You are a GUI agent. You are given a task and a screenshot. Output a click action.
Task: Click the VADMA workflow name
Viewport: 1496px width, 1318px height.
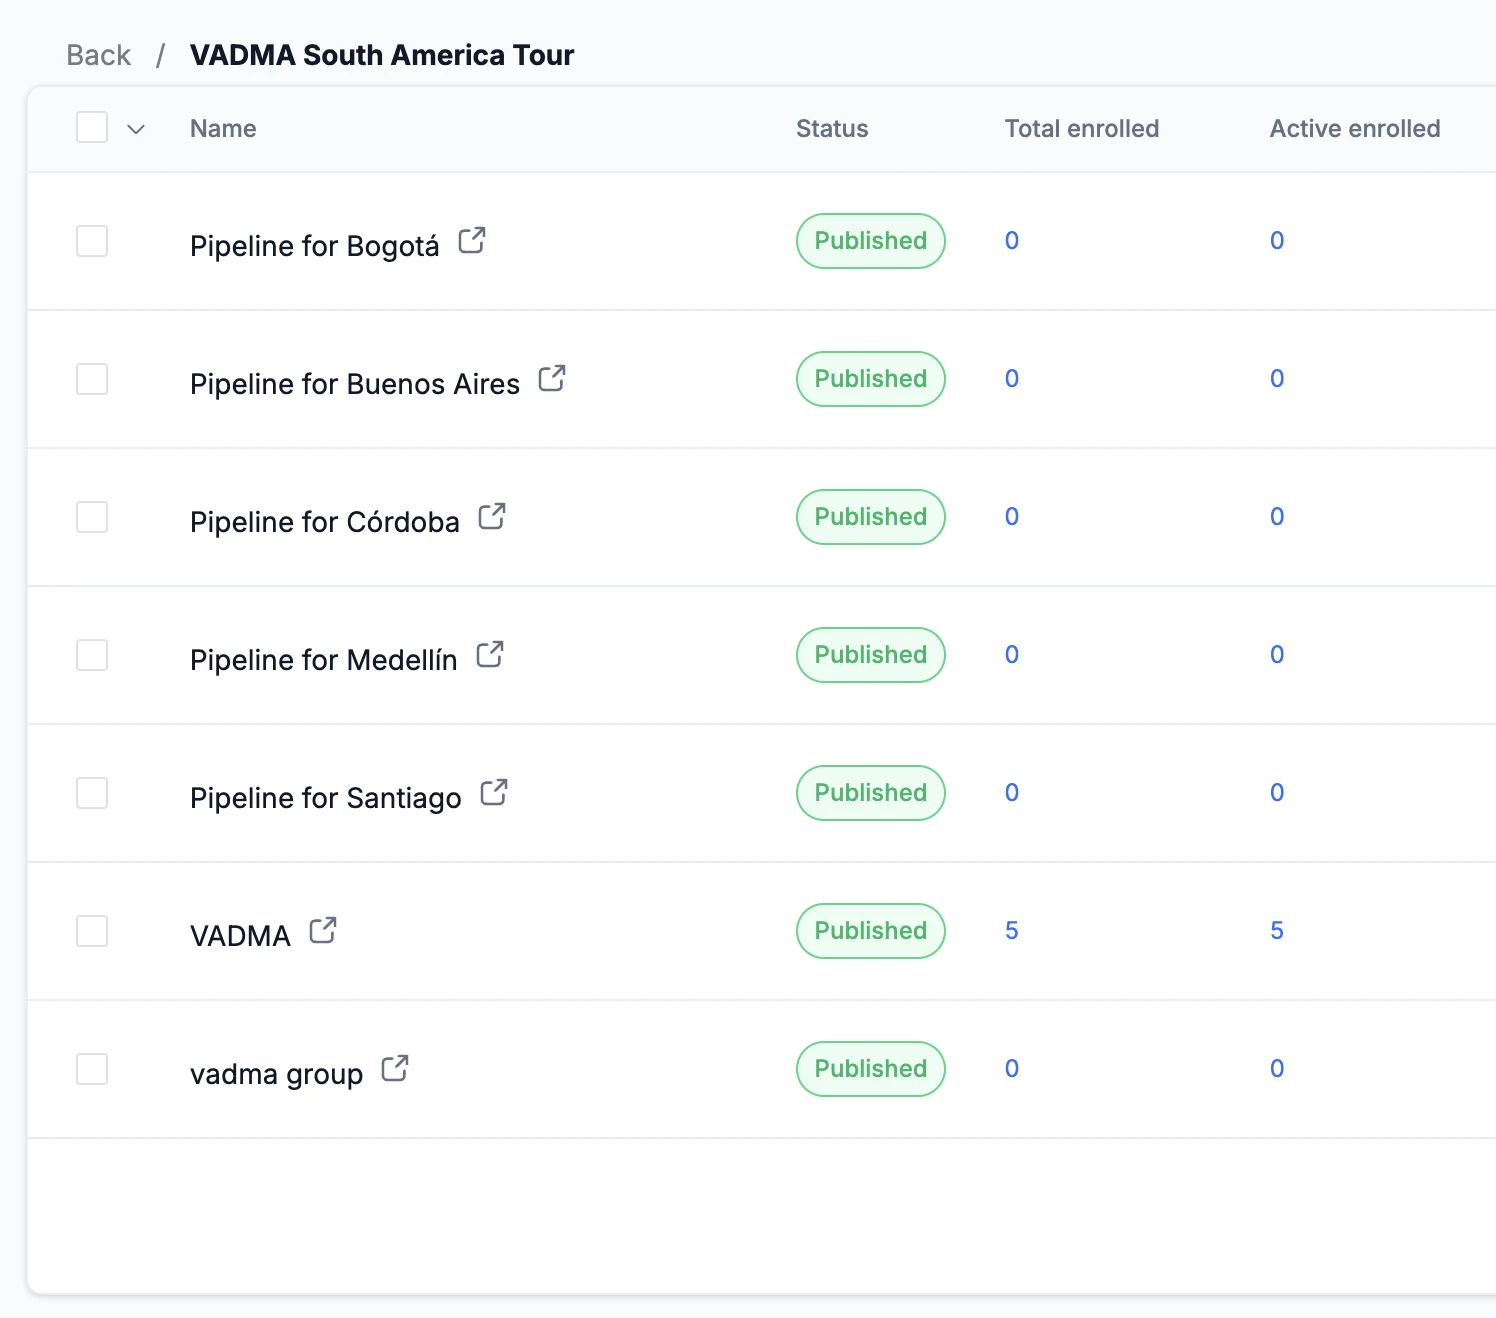click(x=240, y=936)
